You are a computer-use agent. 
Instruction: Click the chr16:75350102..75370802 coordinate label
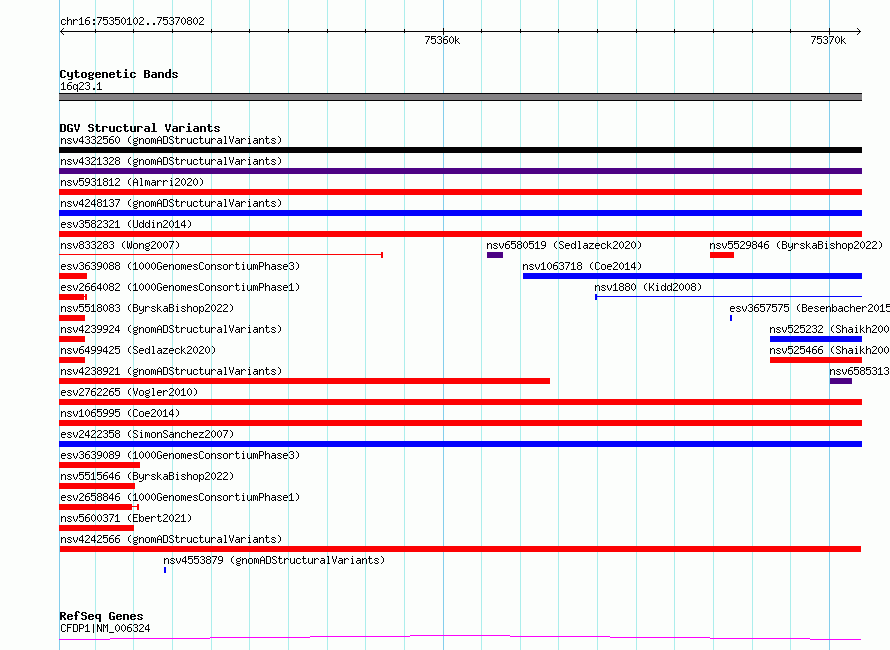click(132, 21)
